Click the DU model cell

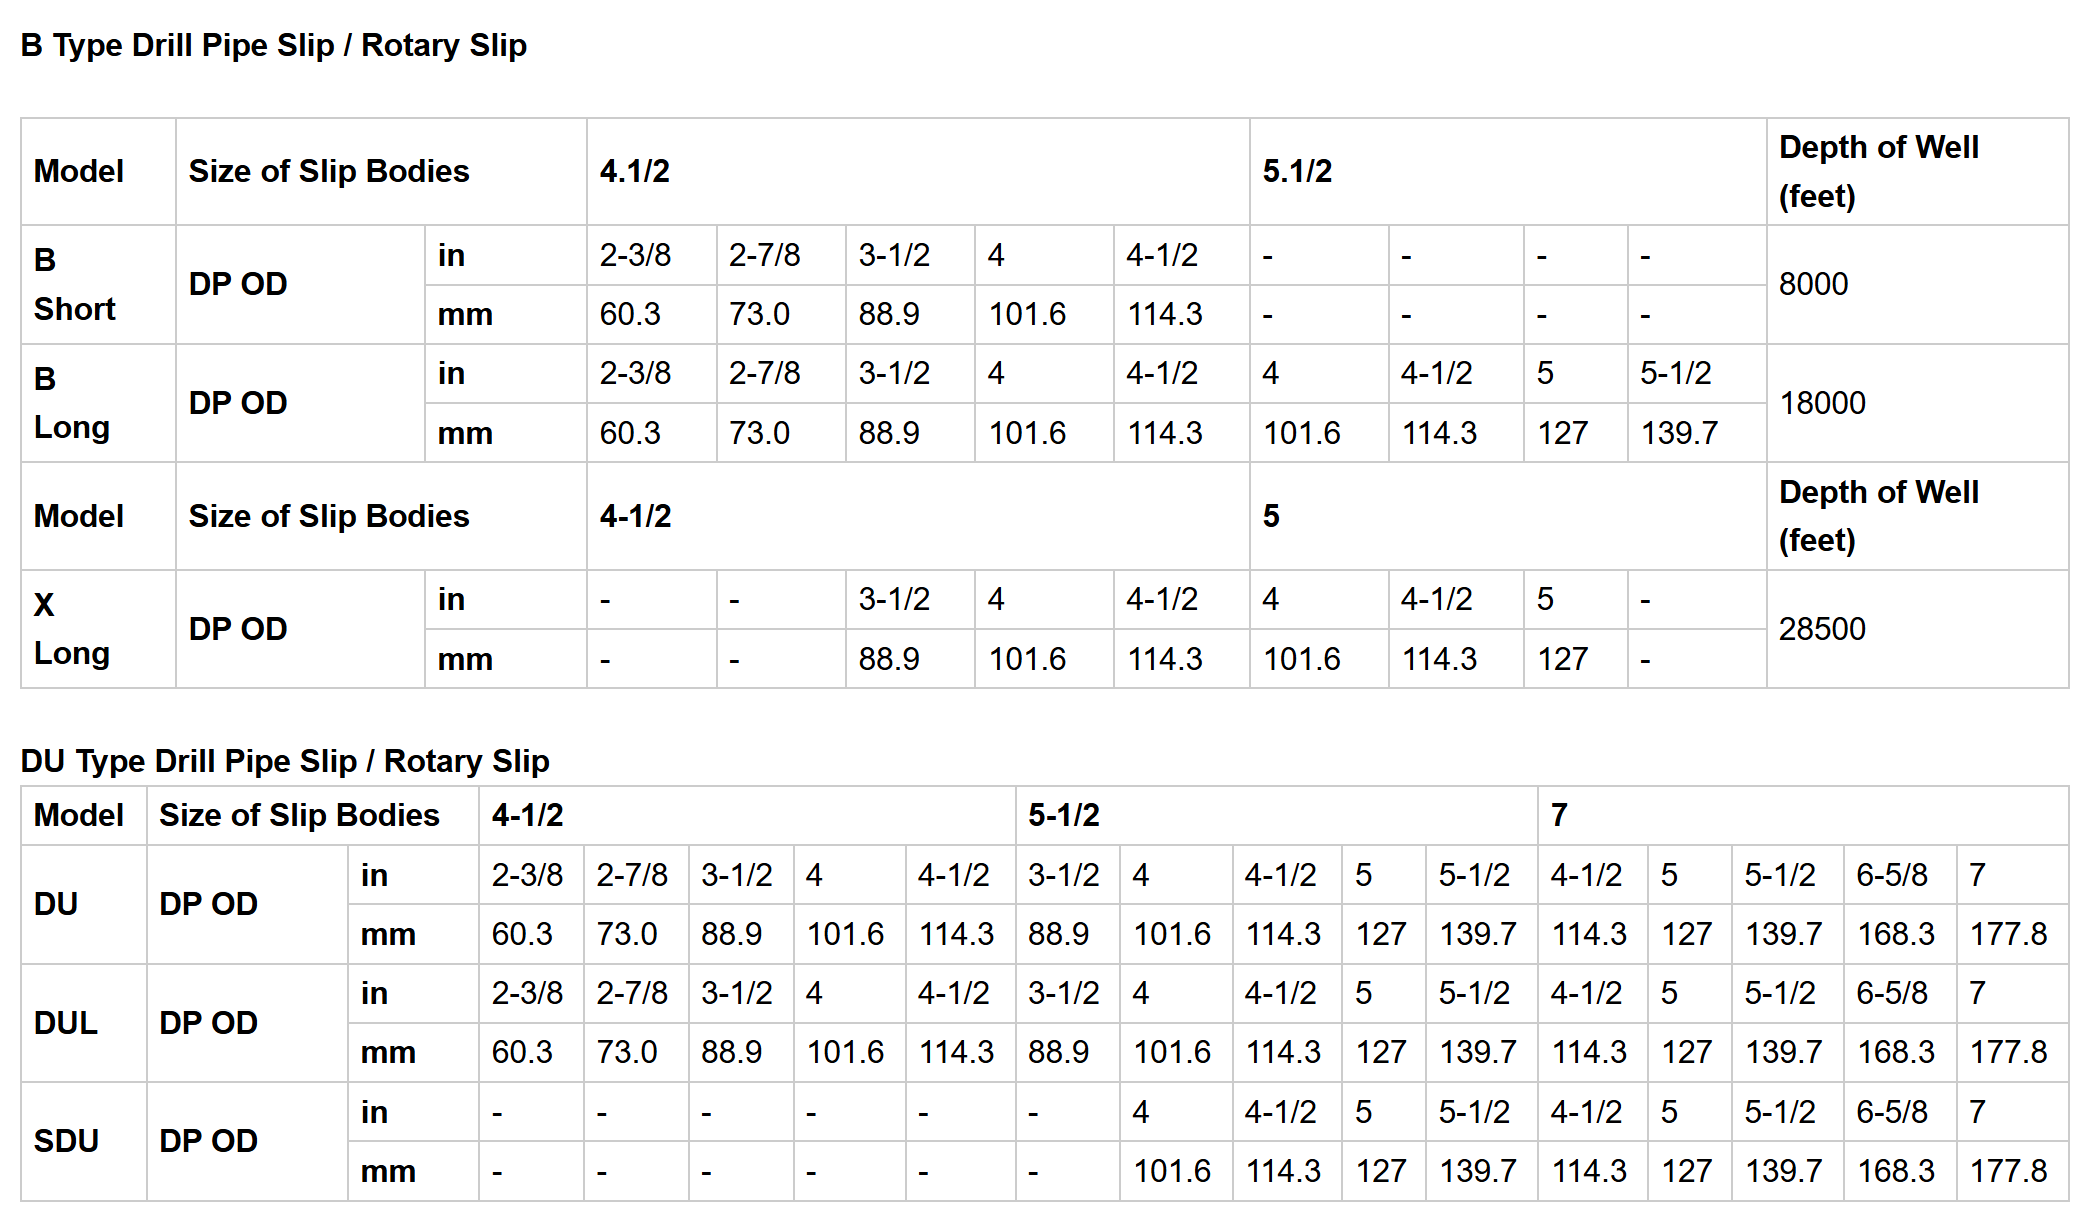(56, 904)
